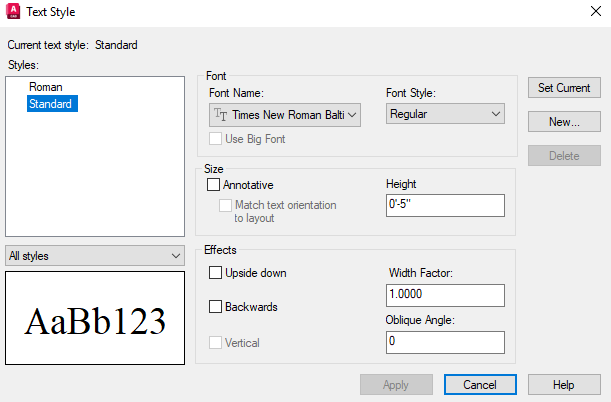Click the Height input field

(445, 205)
